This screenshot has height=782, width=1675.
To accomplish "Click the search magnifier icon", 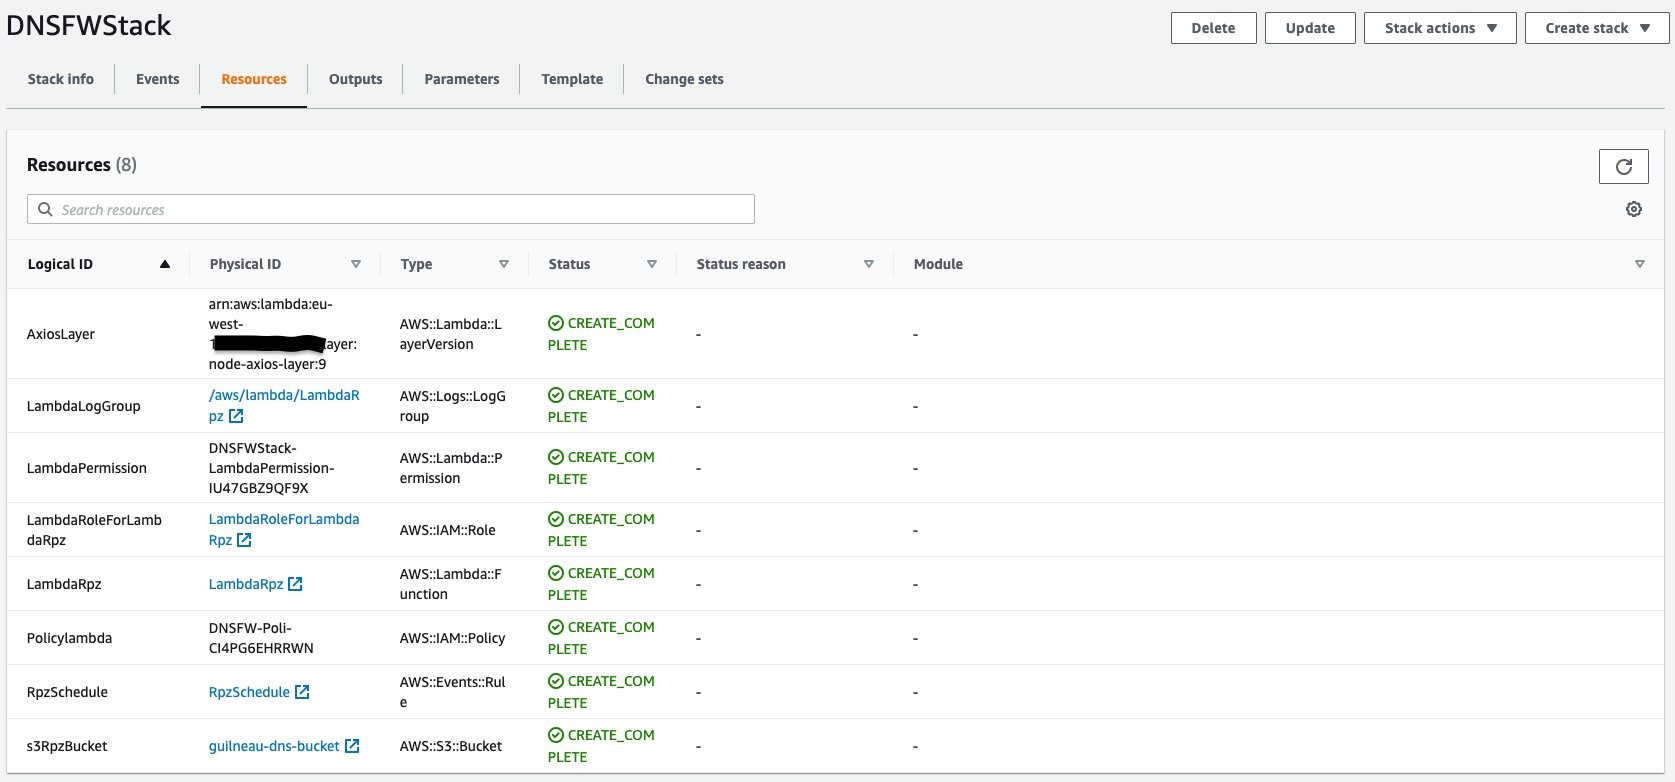I will pos(45,209).
